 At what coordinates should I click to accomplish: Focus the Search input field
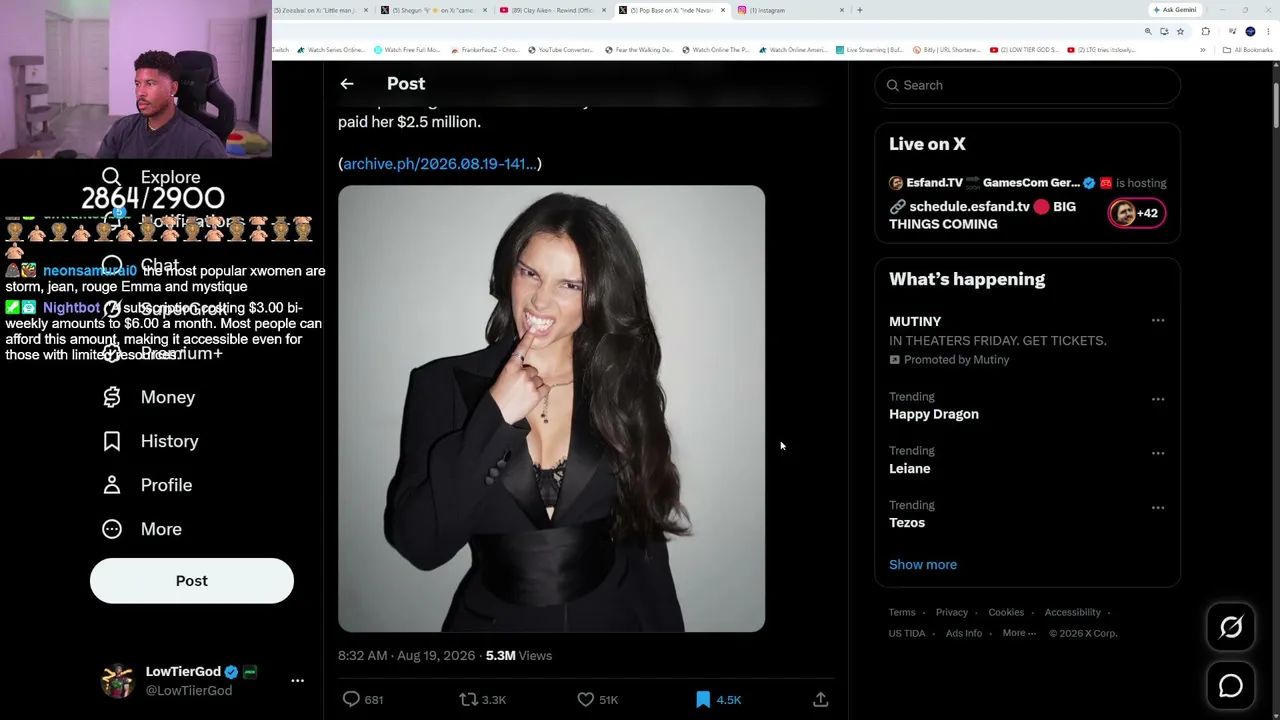pos(1028,85)
